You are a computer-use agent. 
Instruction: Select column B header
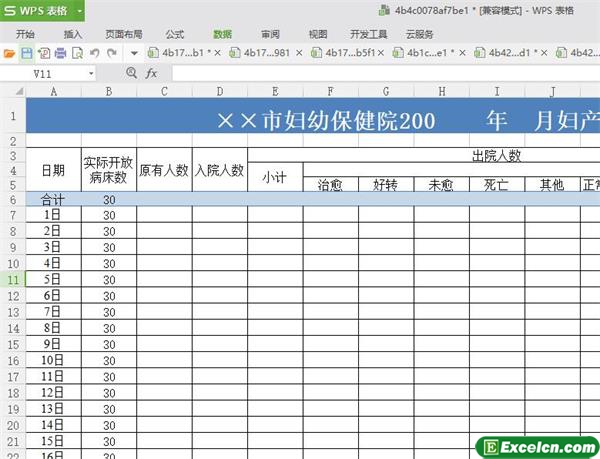[109, 91]
